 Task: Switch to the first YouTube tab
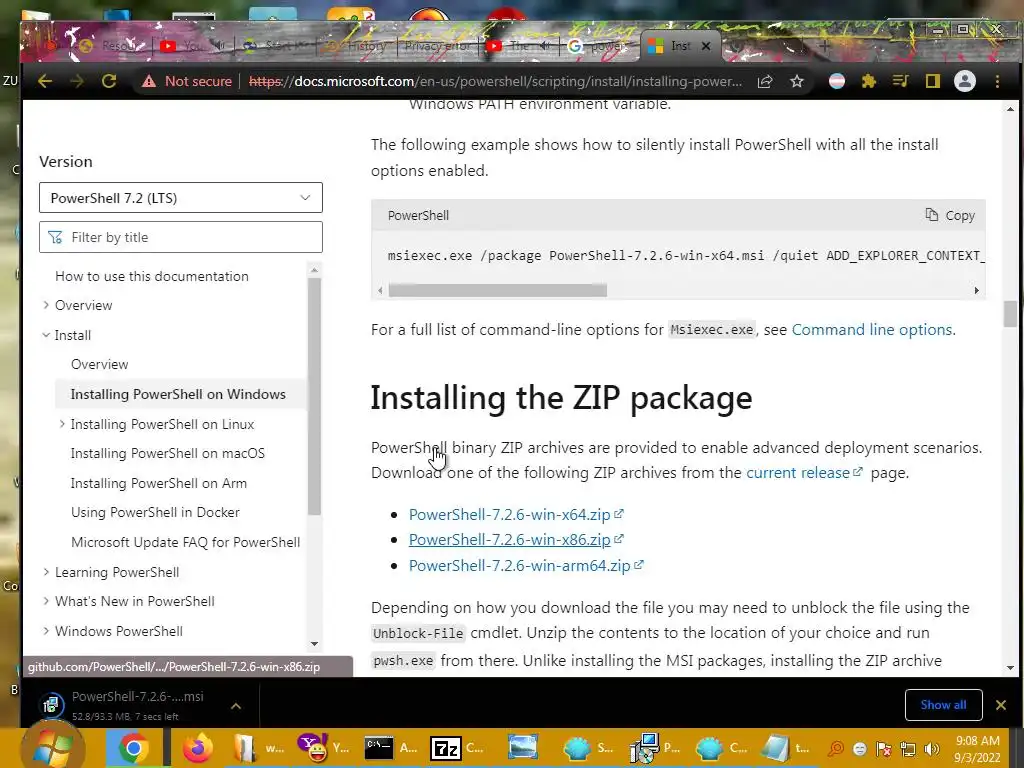pyautogui.click(x=193, y=46)
